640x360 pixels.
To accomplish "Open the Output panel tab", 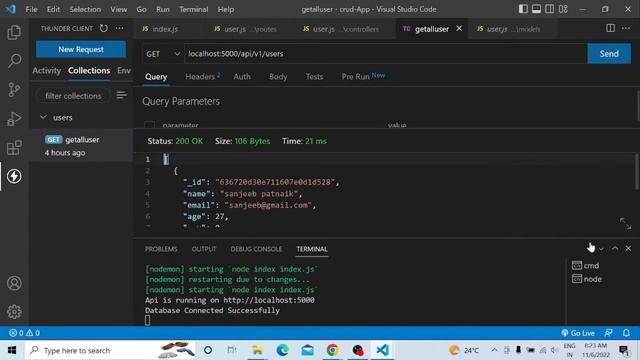I will (204, 249).
